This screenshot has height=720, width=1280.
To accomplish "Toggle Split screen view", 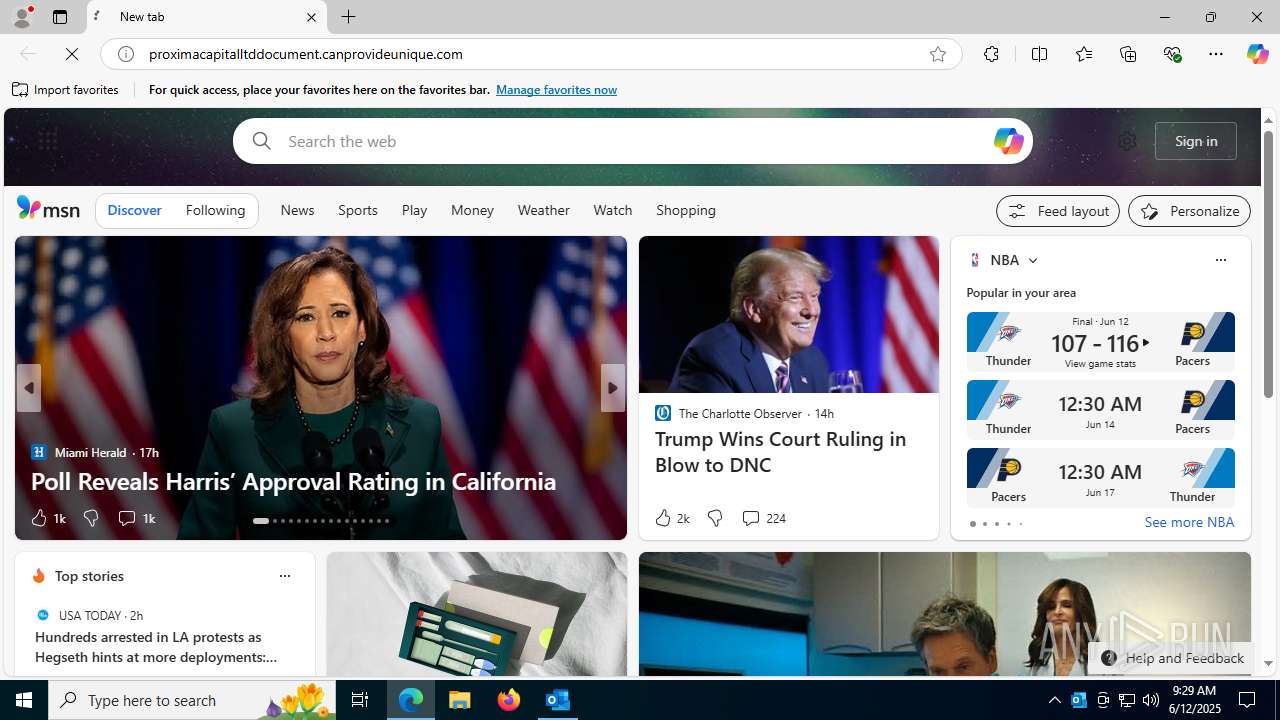I will (x=1039, y=54).
